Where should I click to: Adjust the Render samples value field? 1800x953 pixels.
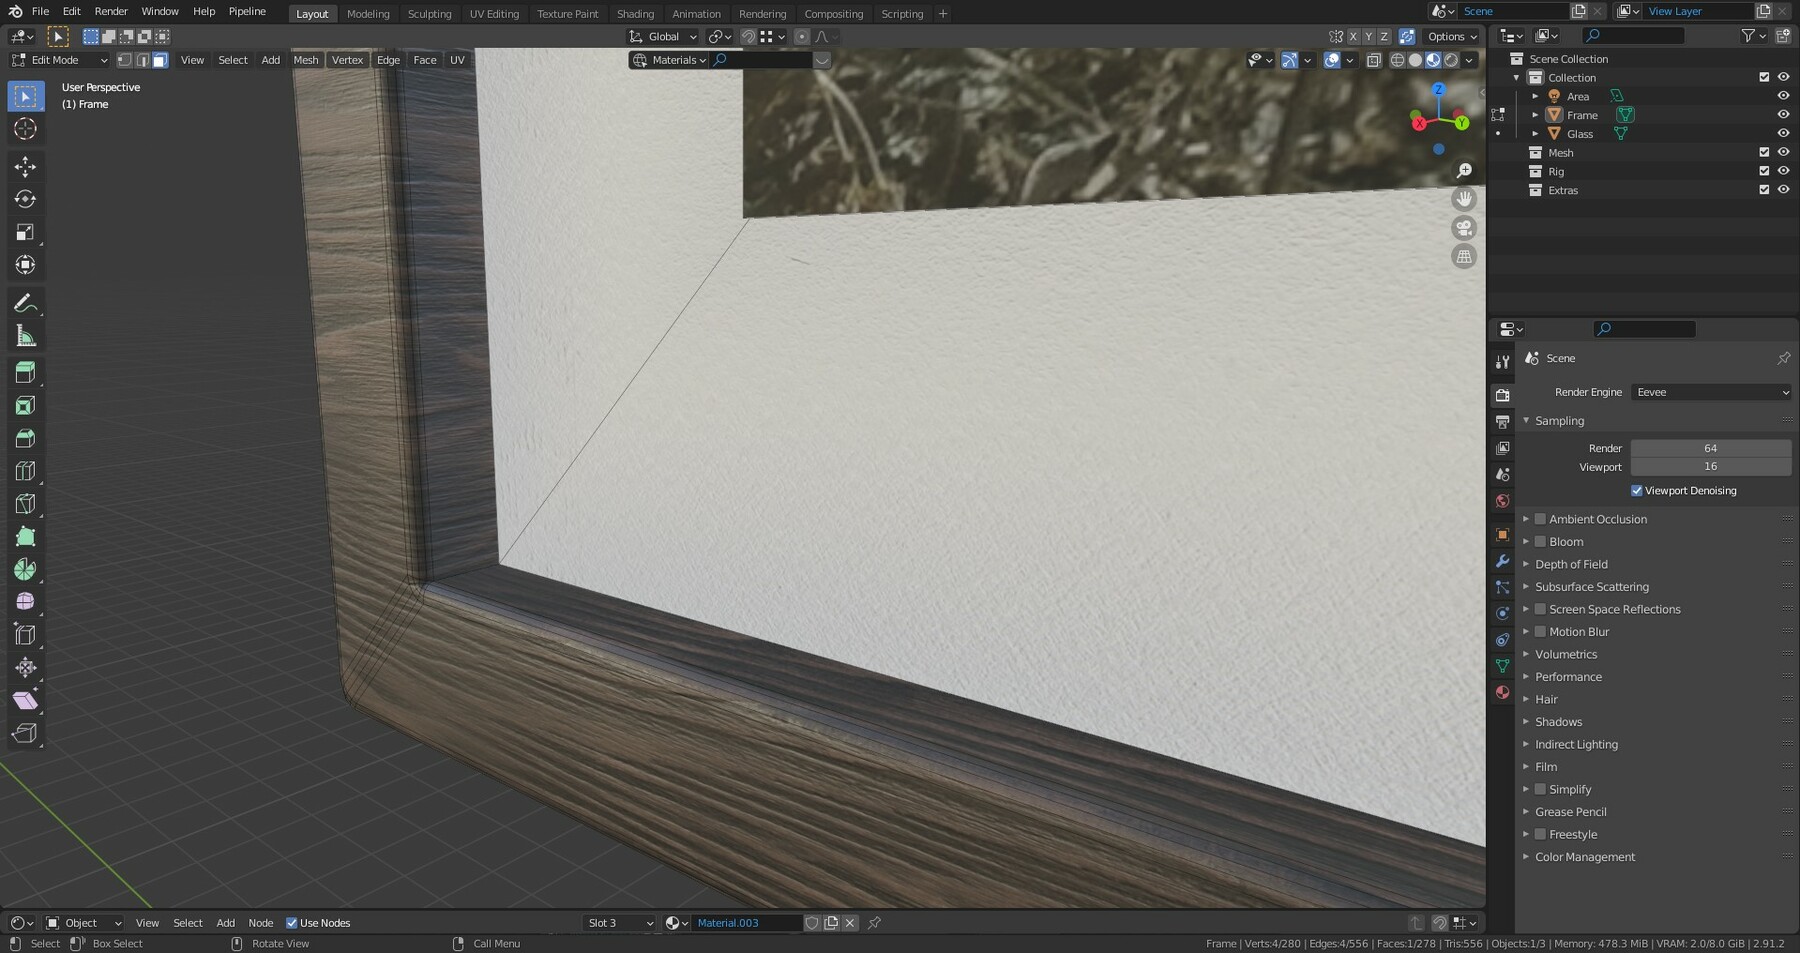click(1711, 448)
